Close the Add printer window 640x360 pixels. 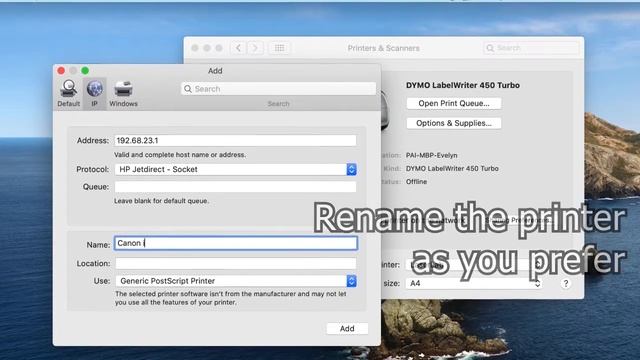61,71
